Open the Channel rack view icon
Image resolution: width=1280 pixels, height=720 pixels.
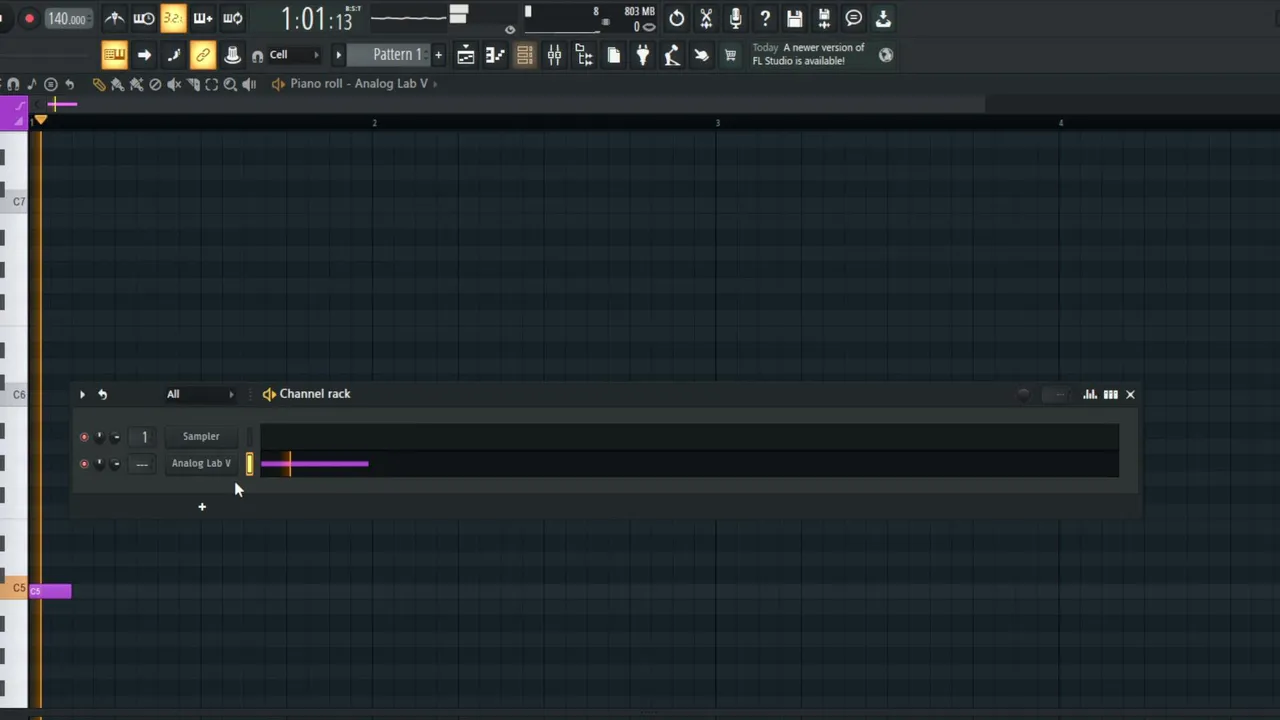click(x=525, y=55)
